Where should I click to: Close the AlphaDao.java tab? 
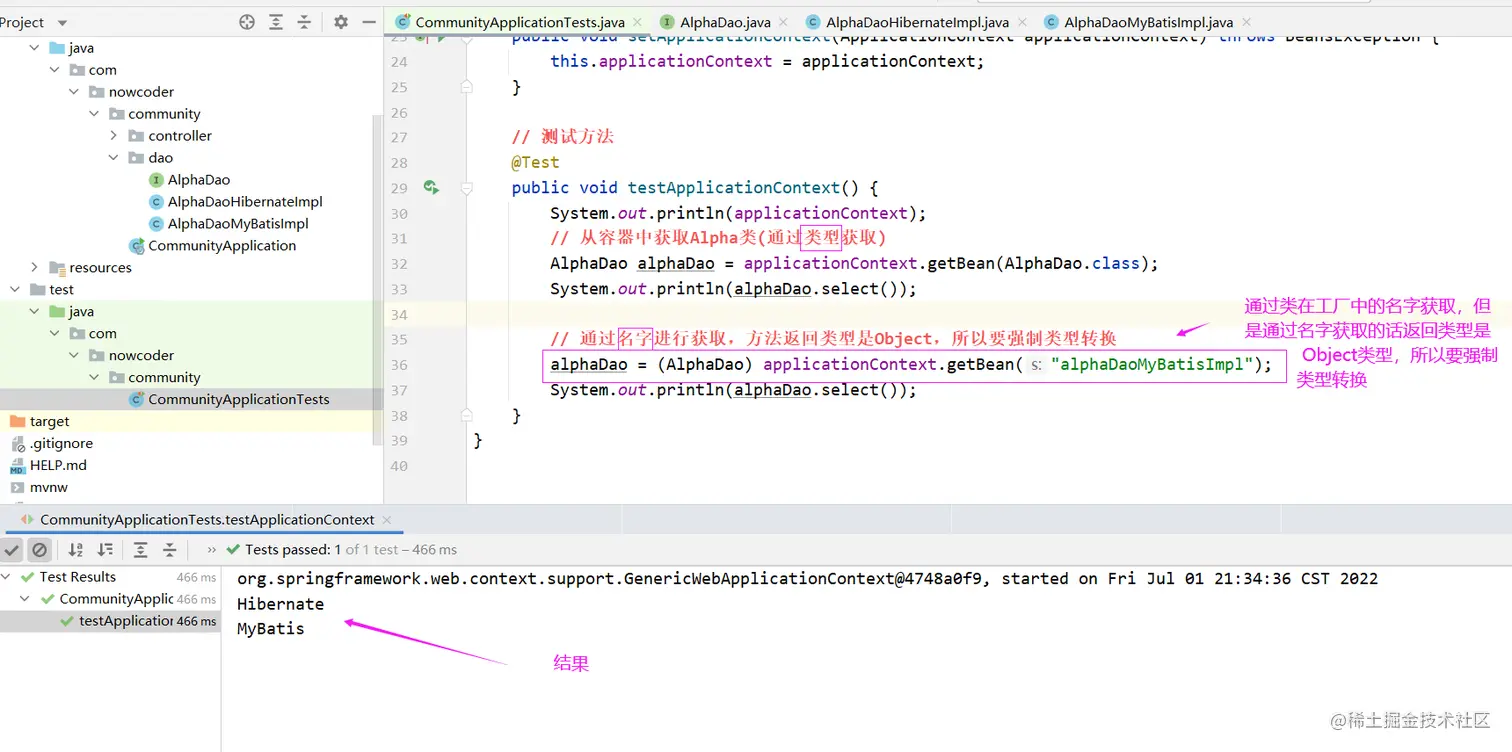(783, 22)
